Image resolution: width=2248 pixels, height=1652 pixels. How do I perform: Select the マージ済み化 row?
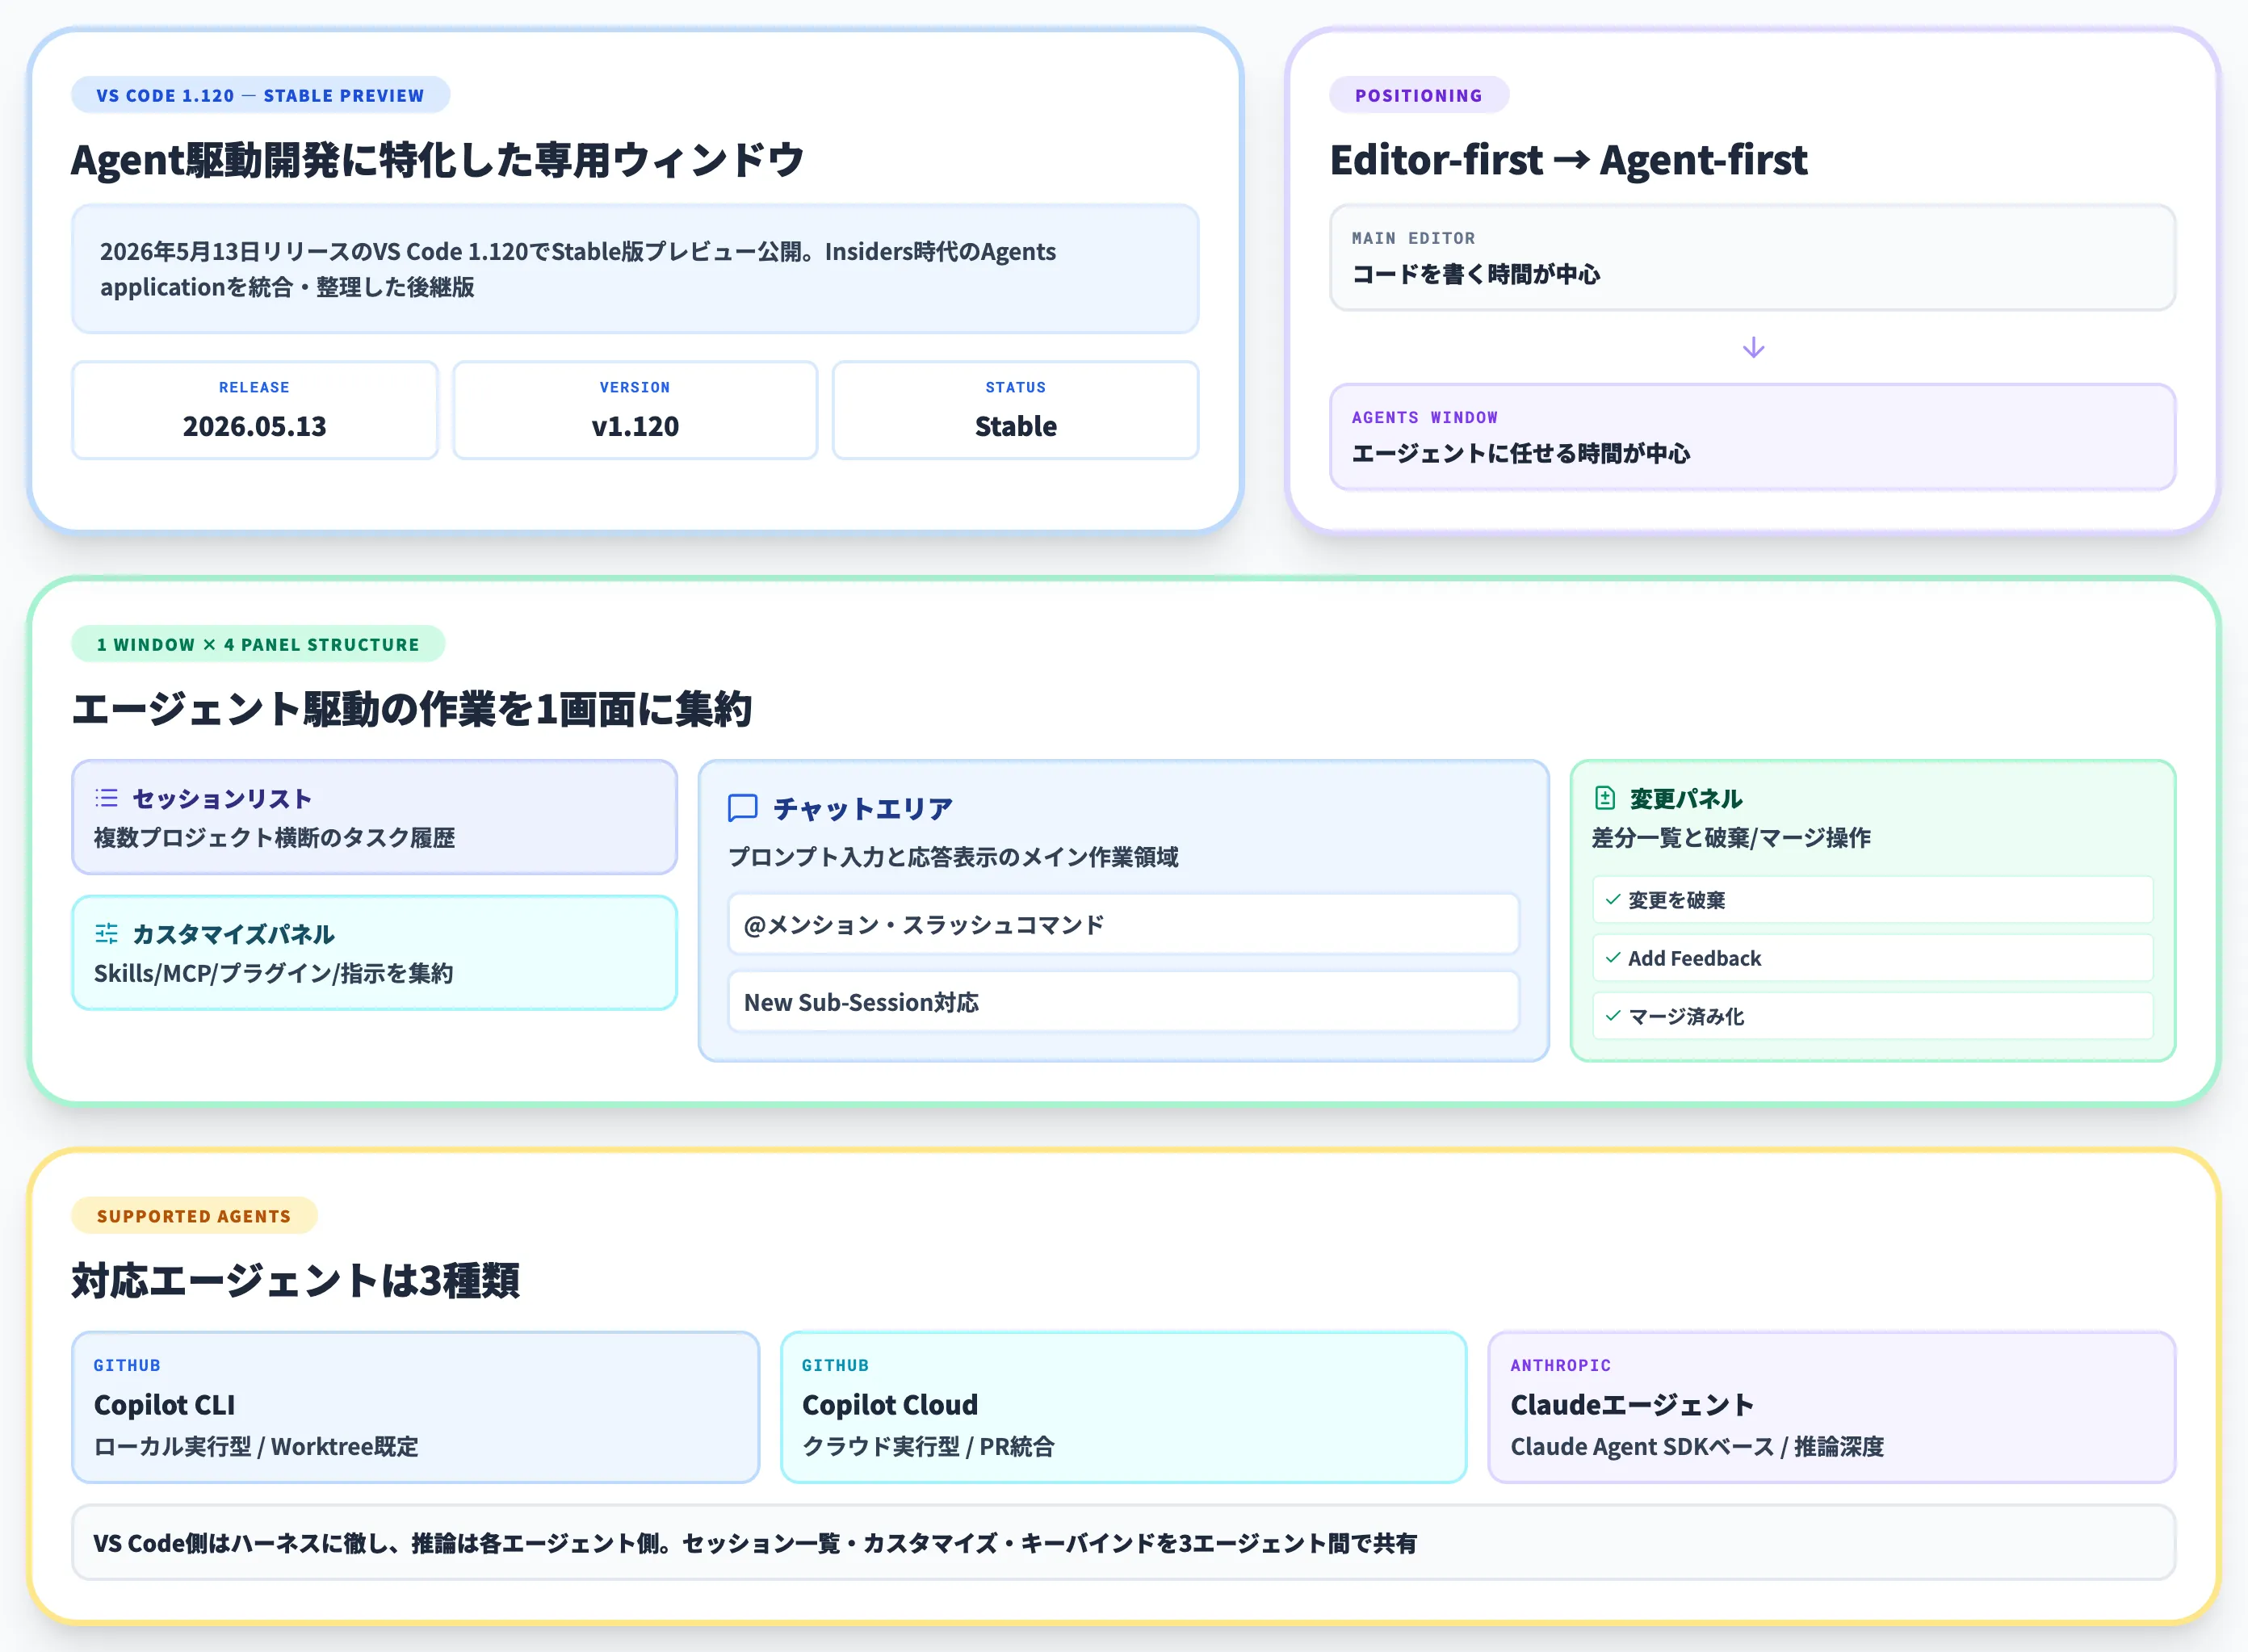[1872, 1016]
